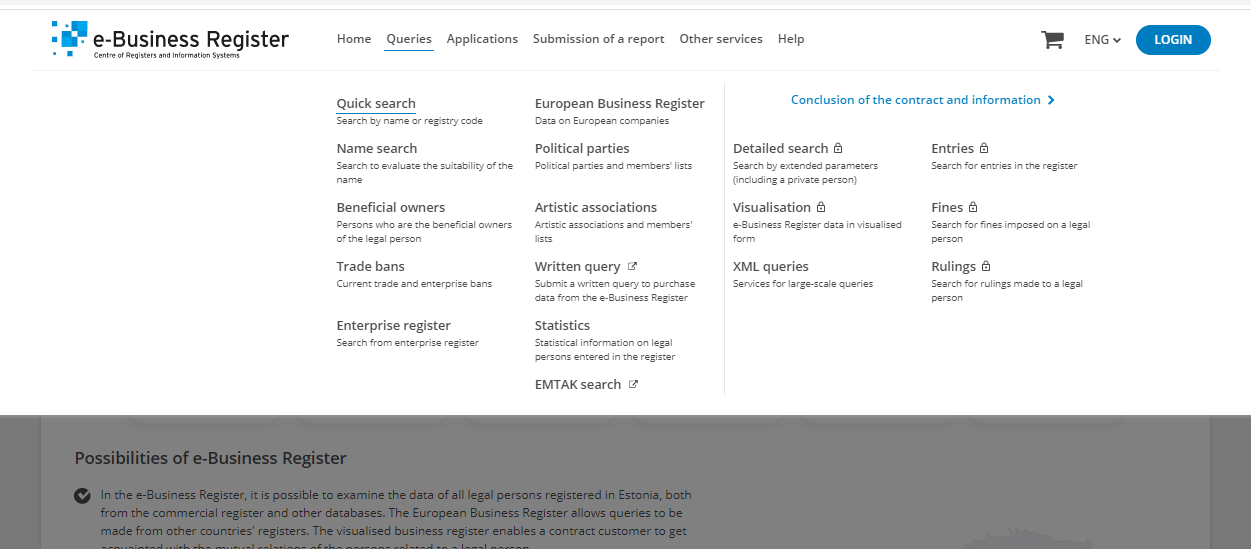Expand the ENG language dropdown

pyautogui.click(x=1102, y=40)
